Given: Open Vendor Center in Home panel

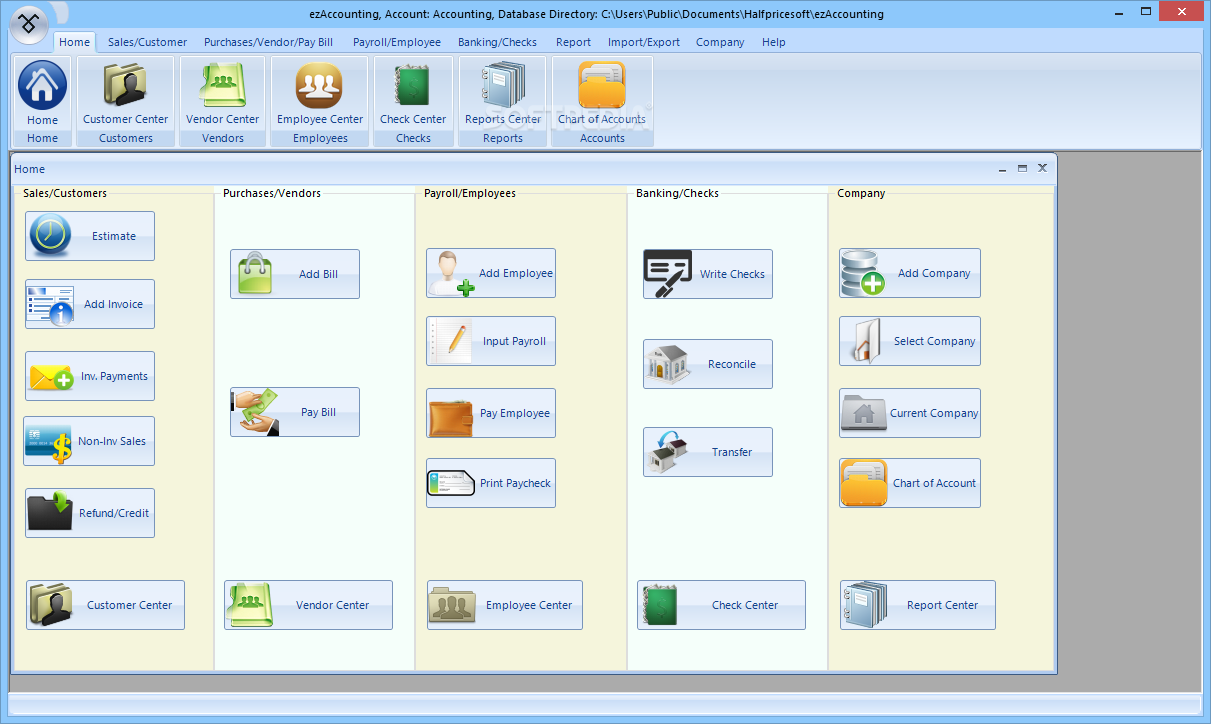Looking at the screenshot, I should point(309,605).
